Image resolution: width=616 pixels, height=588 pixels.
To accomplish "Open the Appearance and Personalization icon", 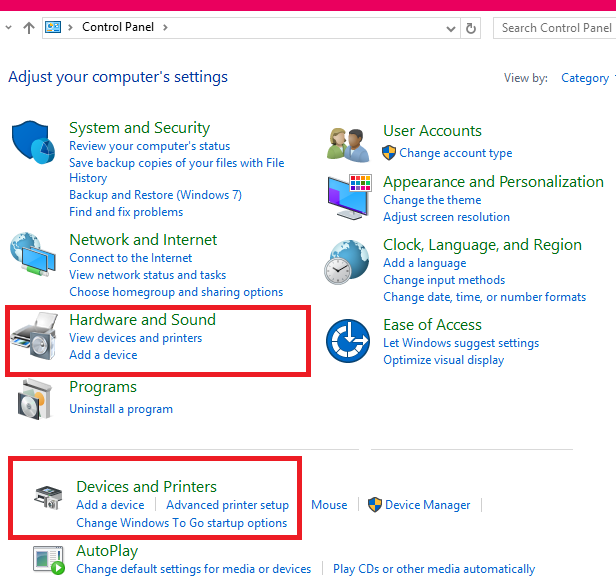I will [x=349, y=195].
